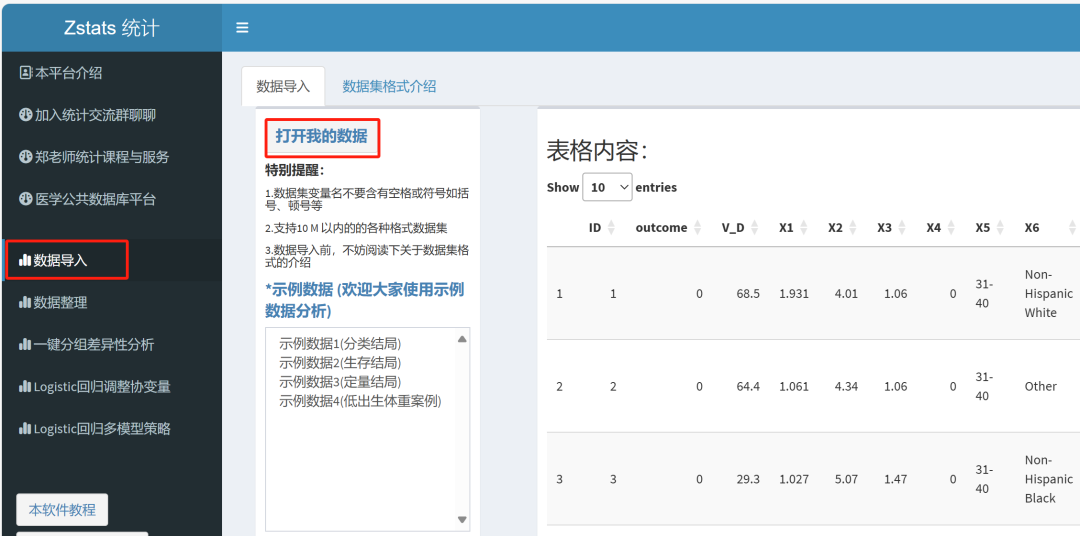Select 示例数据1(分类结局) from the list
Viewport: 1080px width, 536px height.
coord(340,343)
